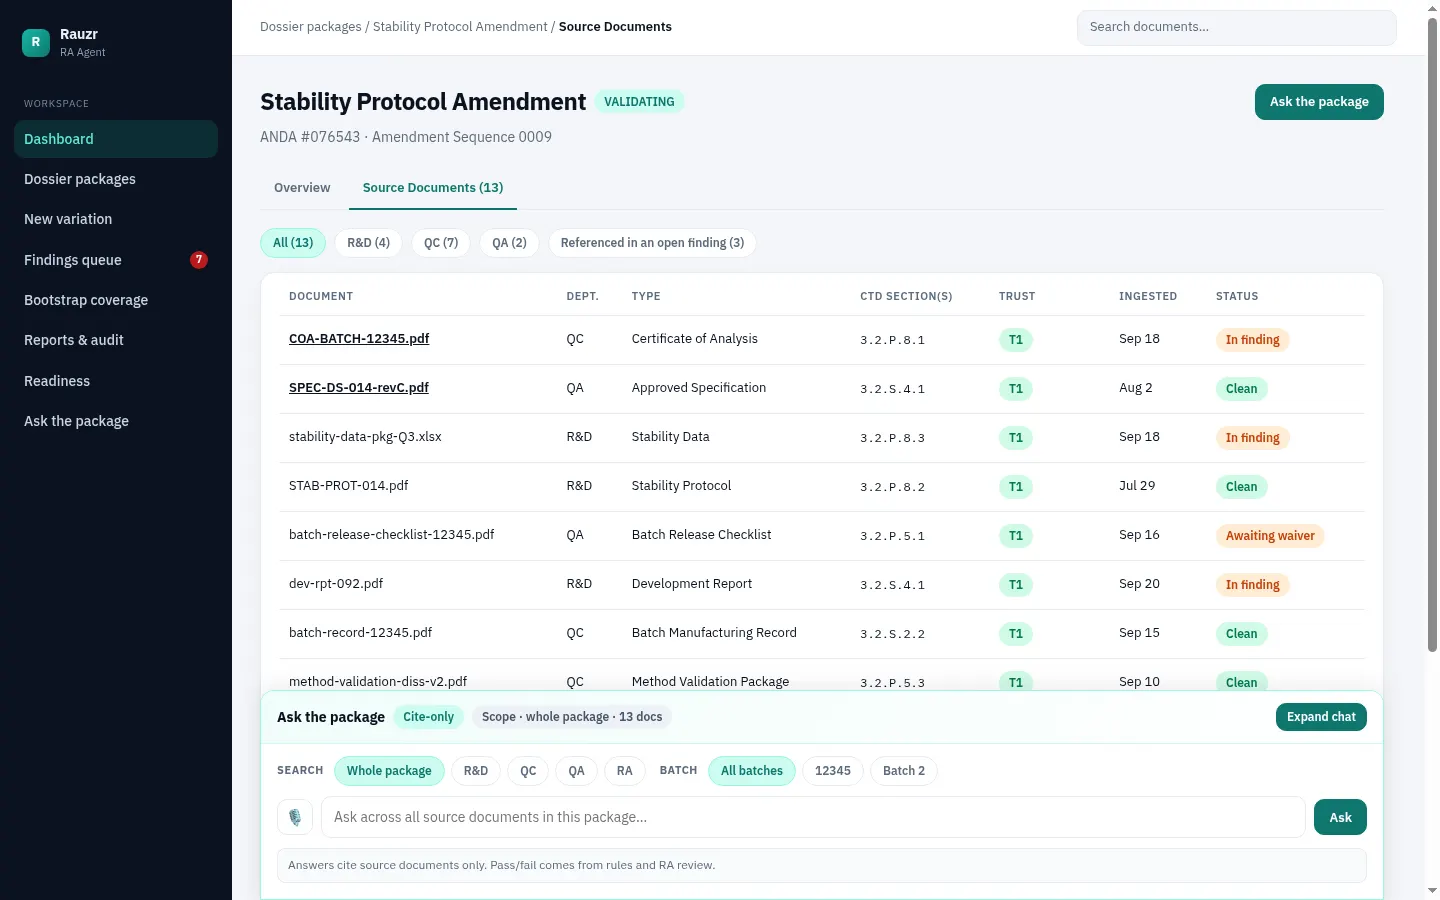Click the Cite-only tag
The image size is (1440, 900).
[428, 717]
